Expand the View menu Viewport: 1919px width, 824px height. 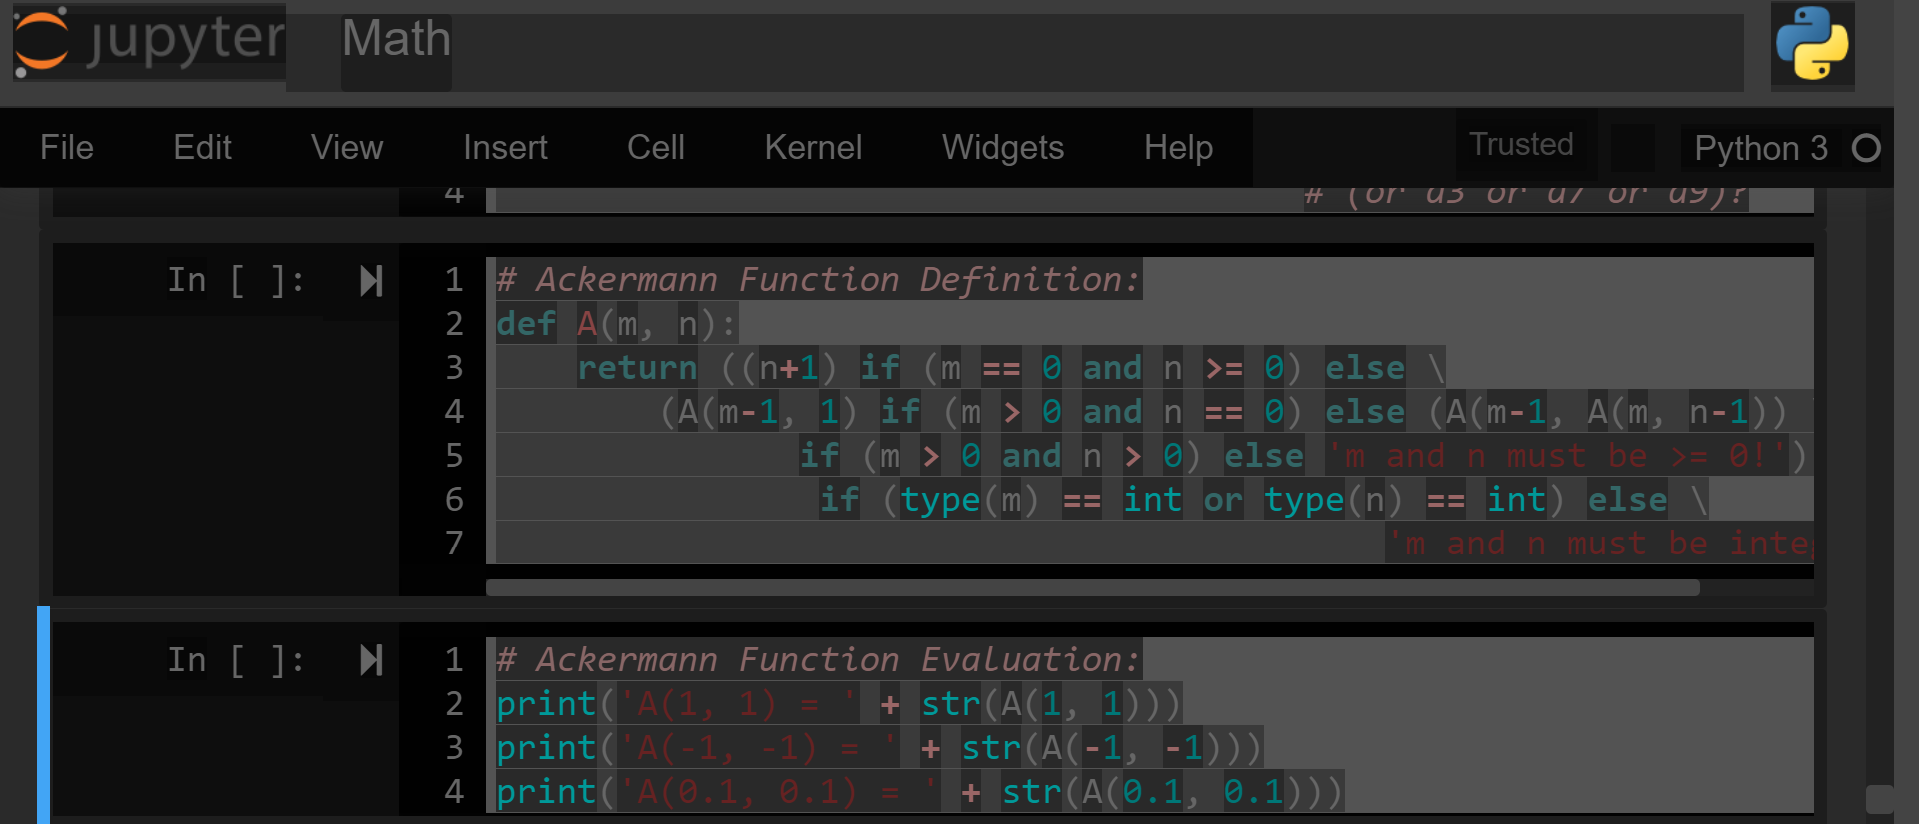[346, 148]
